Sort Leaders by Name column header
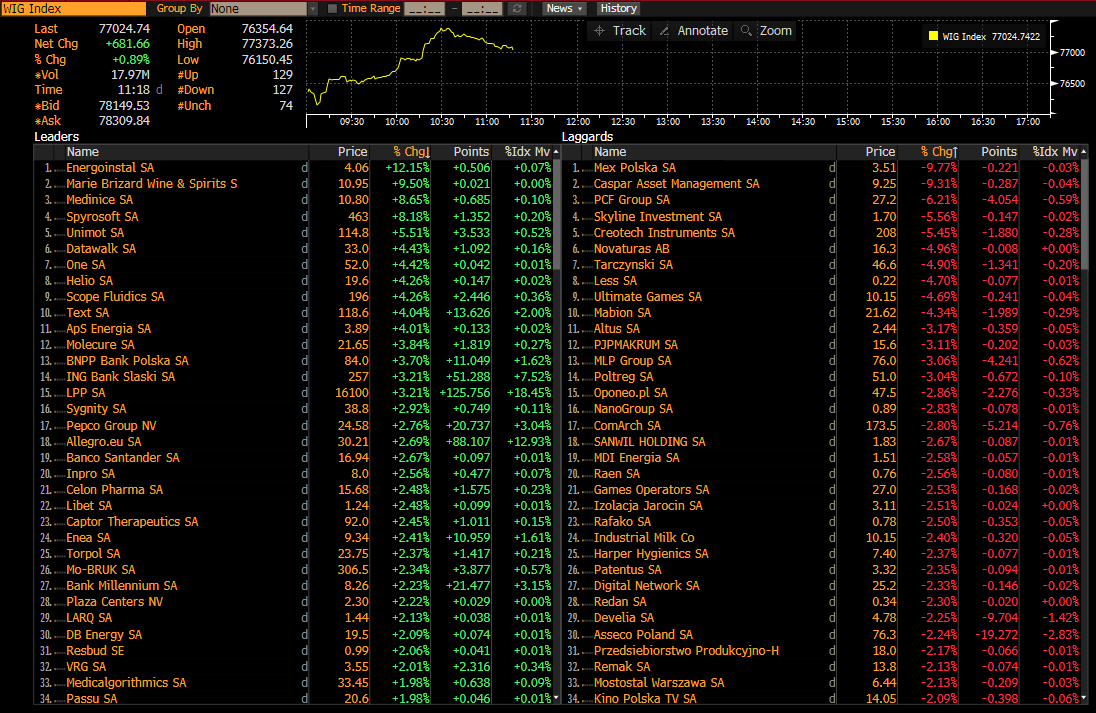This screenshot has height=713, width=1096. pyautogui.click(x=83, y=152)
